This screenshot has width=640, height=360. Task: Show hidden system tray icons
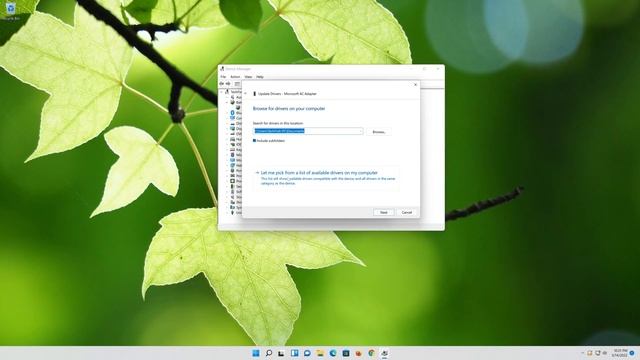pyautogui.click(x=582, y=353)
